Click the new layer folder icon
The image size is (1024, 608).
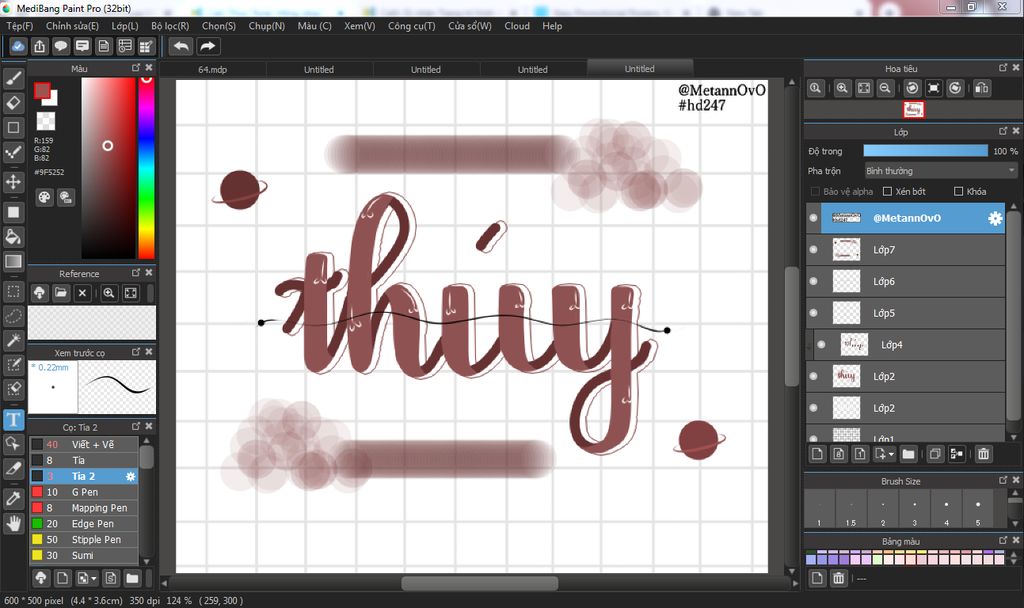[x=908, y=453]
